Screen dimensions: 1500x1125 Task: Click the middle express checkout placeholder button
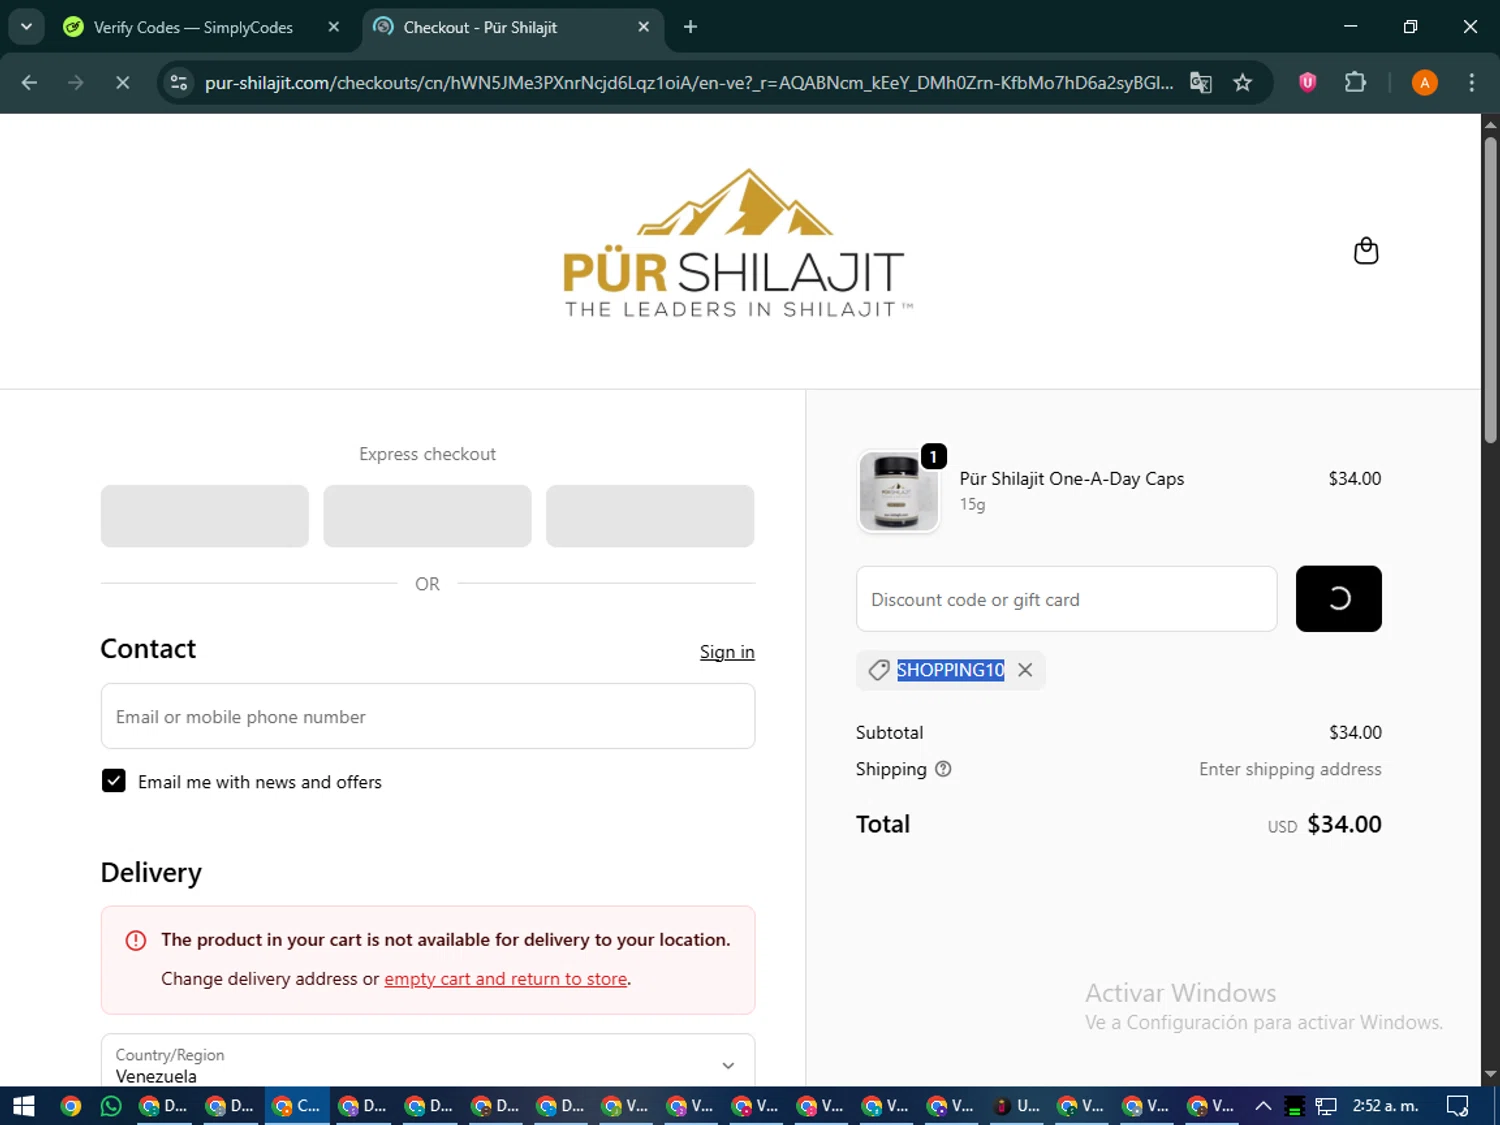coord(427,516)
